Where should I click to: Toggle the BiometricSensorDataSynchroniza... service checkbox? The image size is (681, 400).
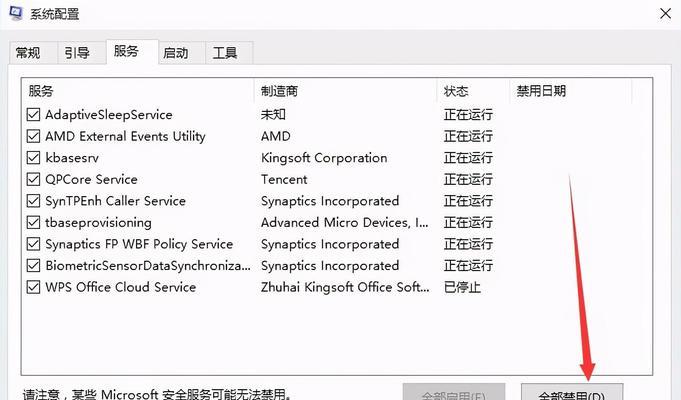[34, 266]
